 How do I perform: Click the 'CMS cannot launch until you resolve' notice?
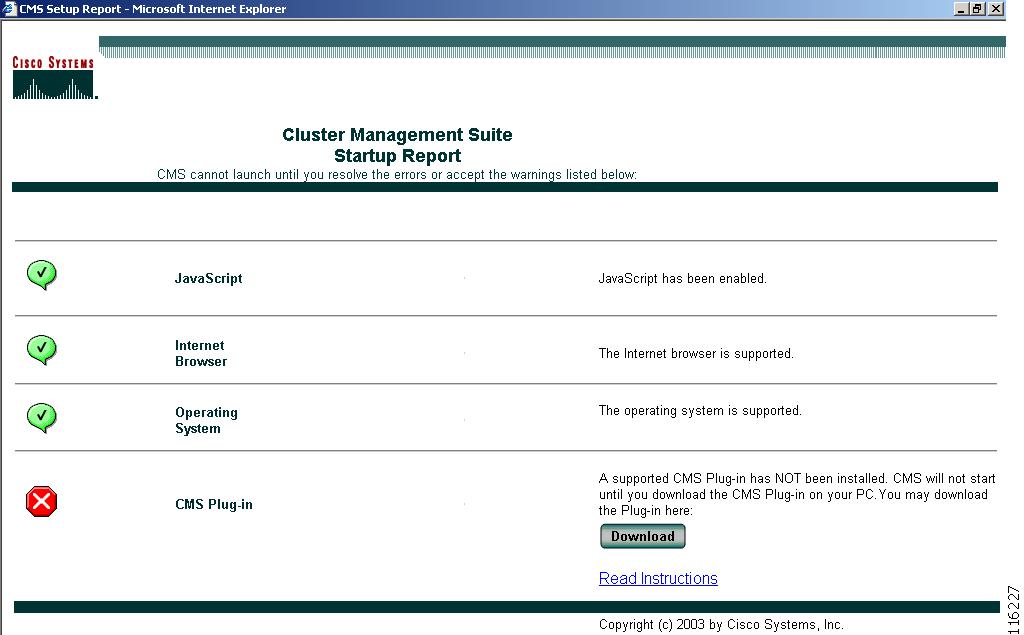pyautogui.click(x=397, y=174)
